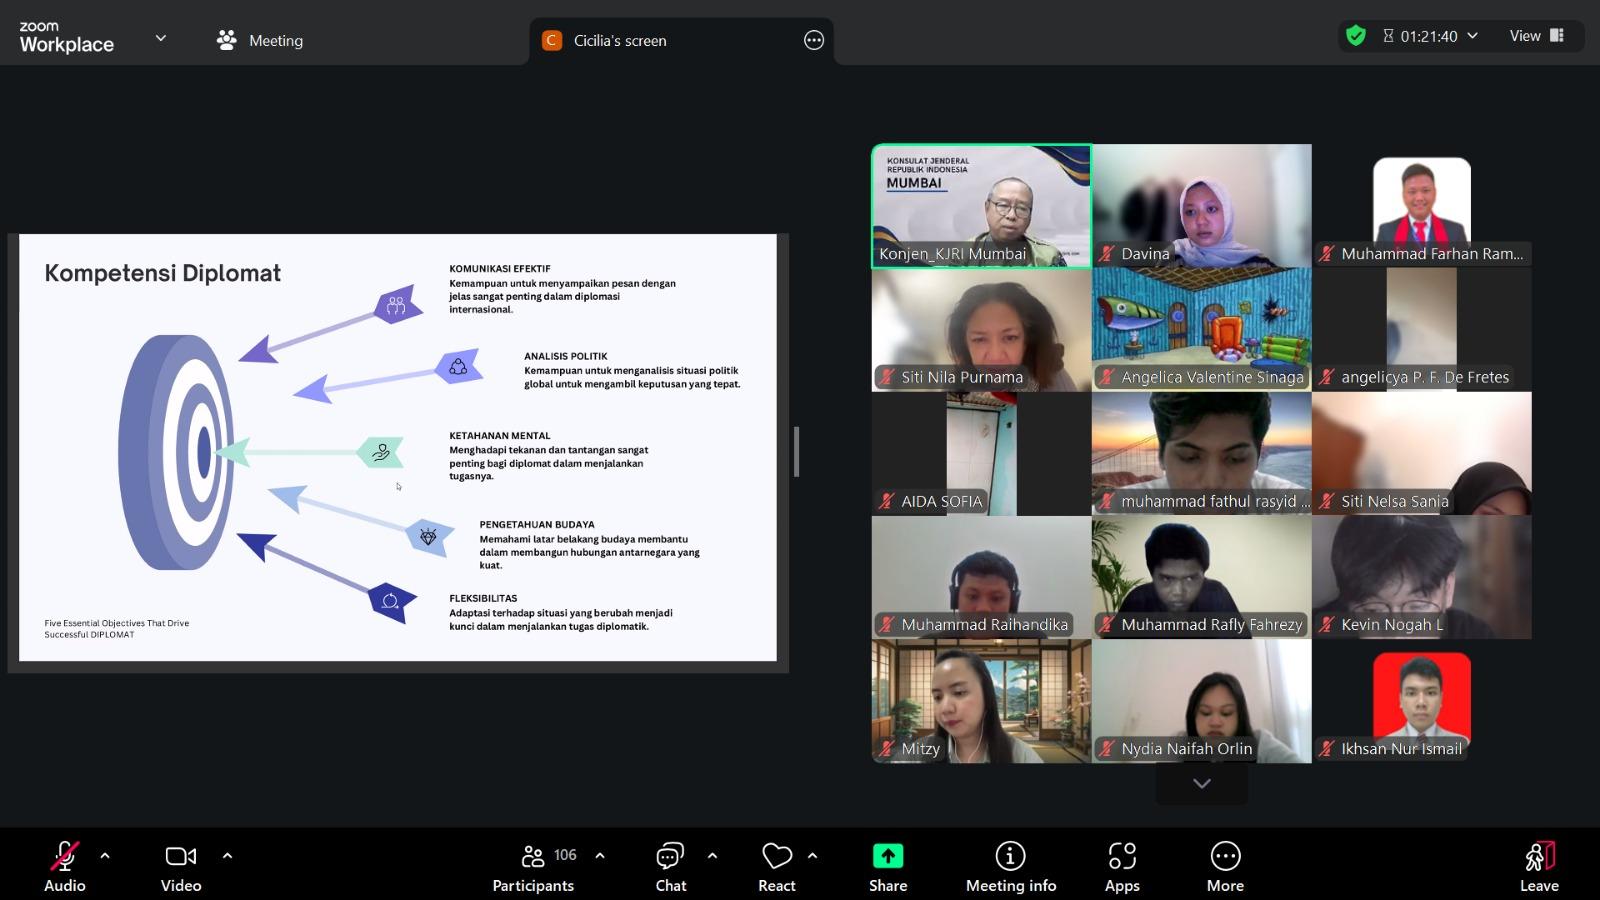Show next page of participant videos
This screenshot has width=1600, height=900.
click(x=1202, y=784)
